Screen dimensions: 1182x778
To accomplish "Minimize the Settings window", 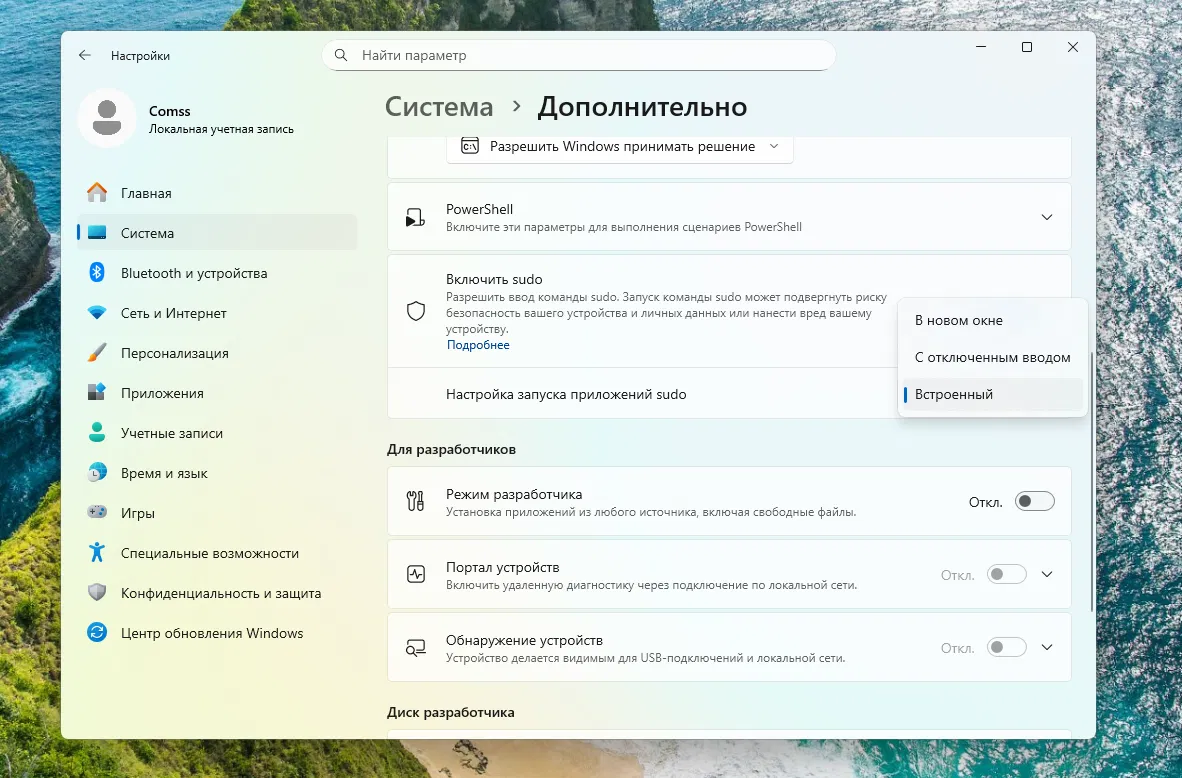I will (981, 47).
